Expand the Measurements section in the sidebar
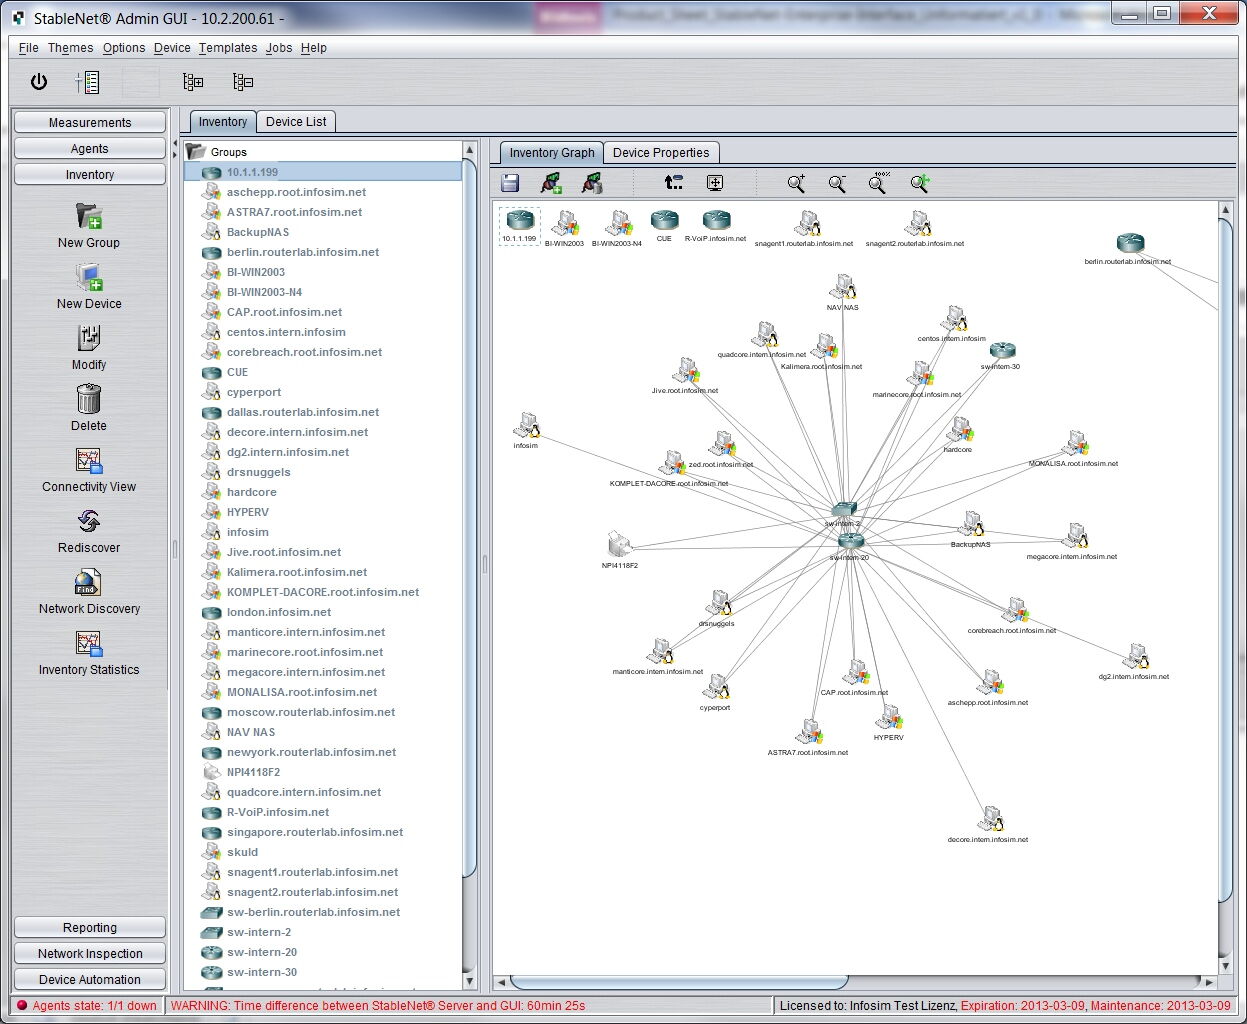 (x=90, y=122)
